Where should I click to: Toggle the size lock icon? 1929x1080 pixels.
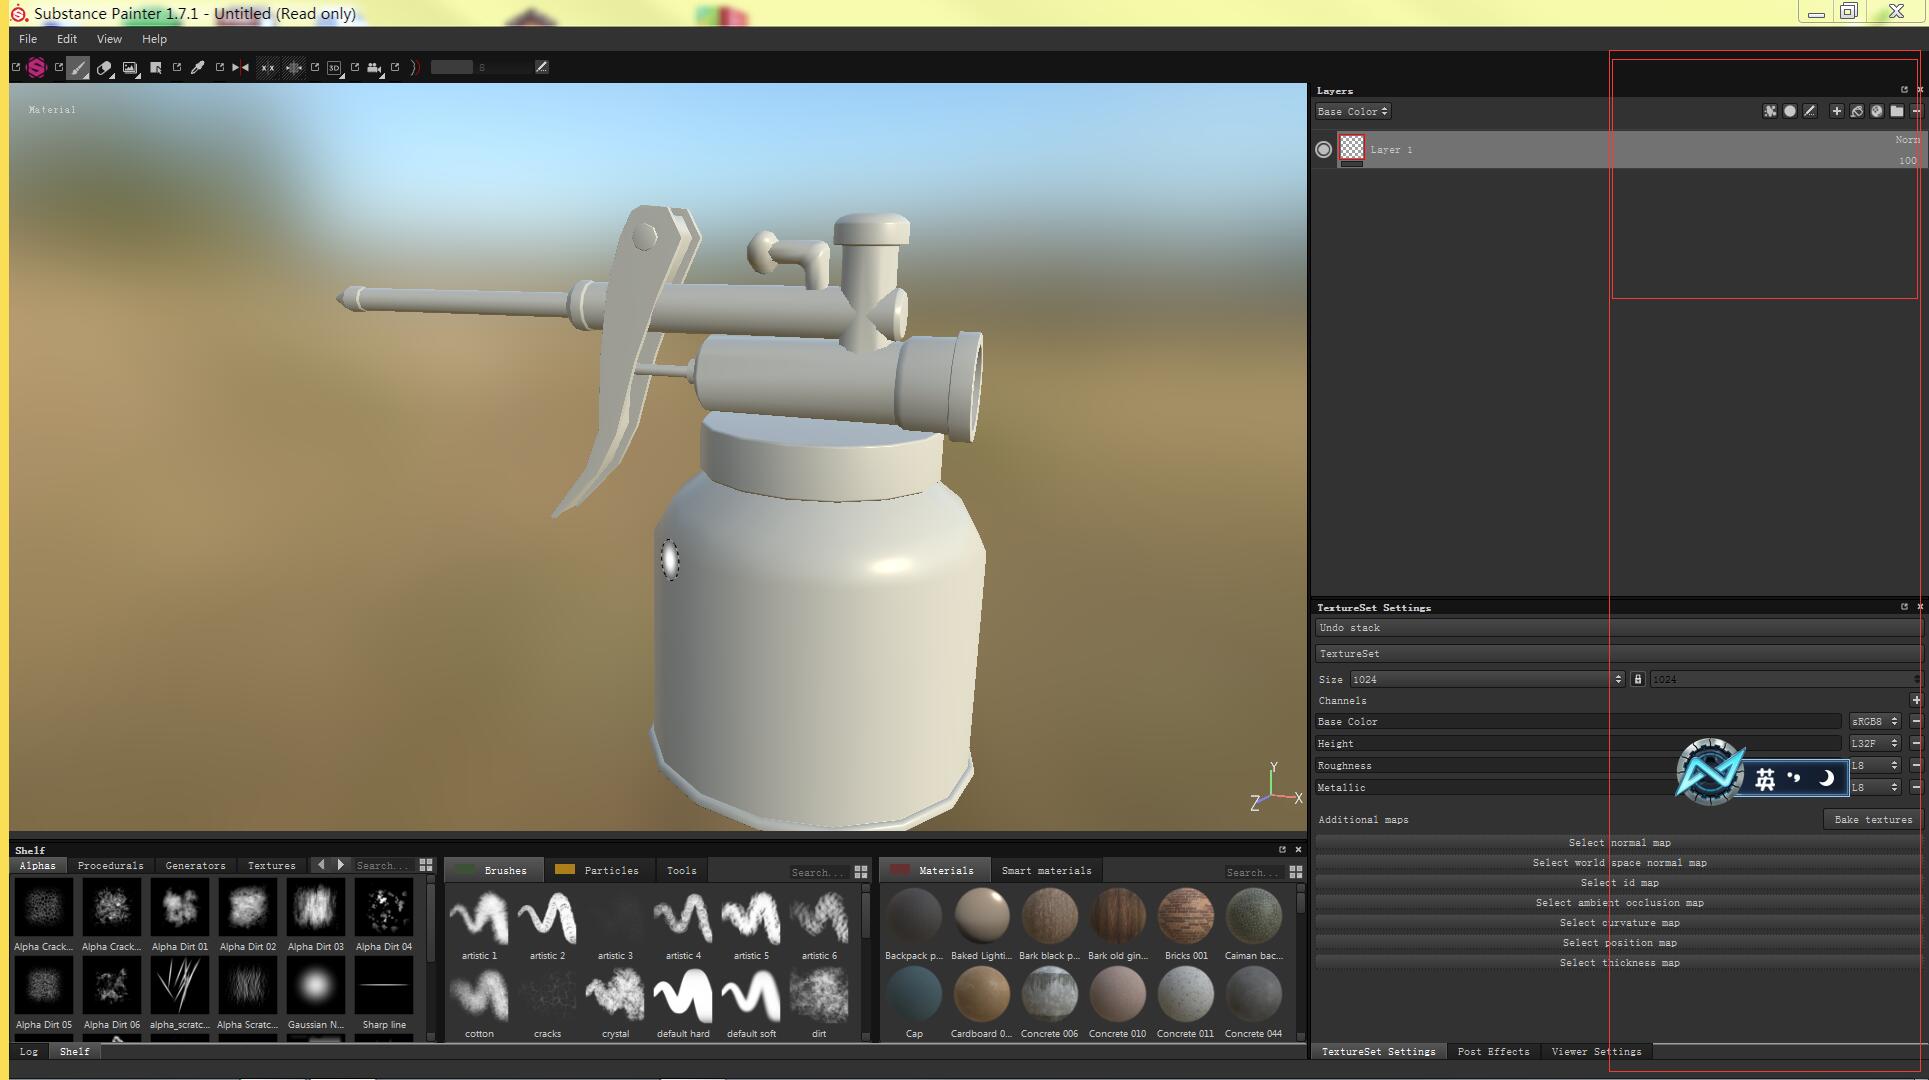(x=1637, y=679)
